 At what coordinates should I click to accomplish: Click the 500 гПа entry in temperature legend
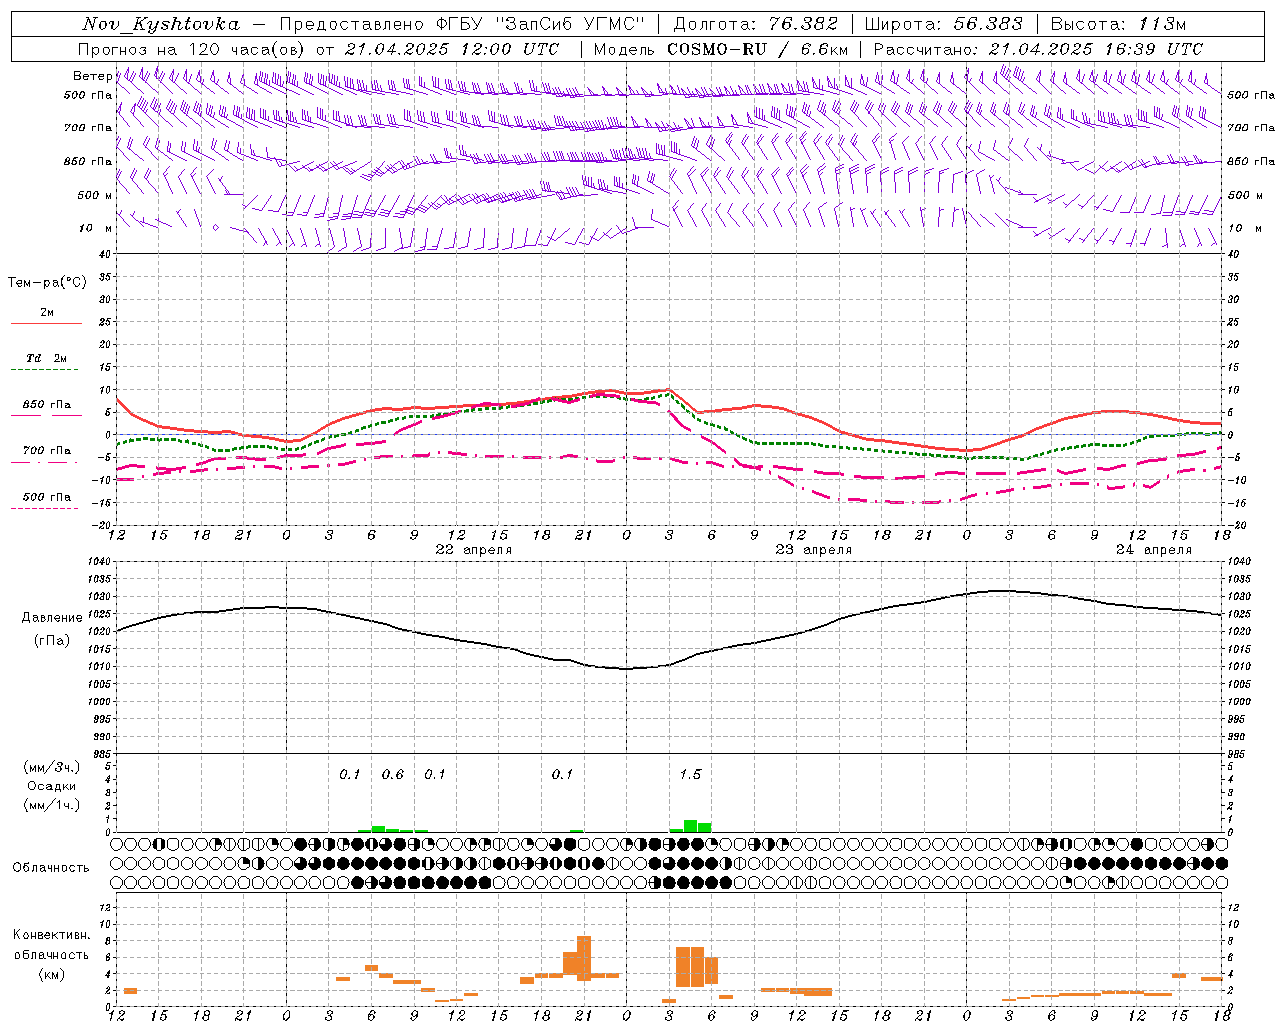(x=47, y=497)
